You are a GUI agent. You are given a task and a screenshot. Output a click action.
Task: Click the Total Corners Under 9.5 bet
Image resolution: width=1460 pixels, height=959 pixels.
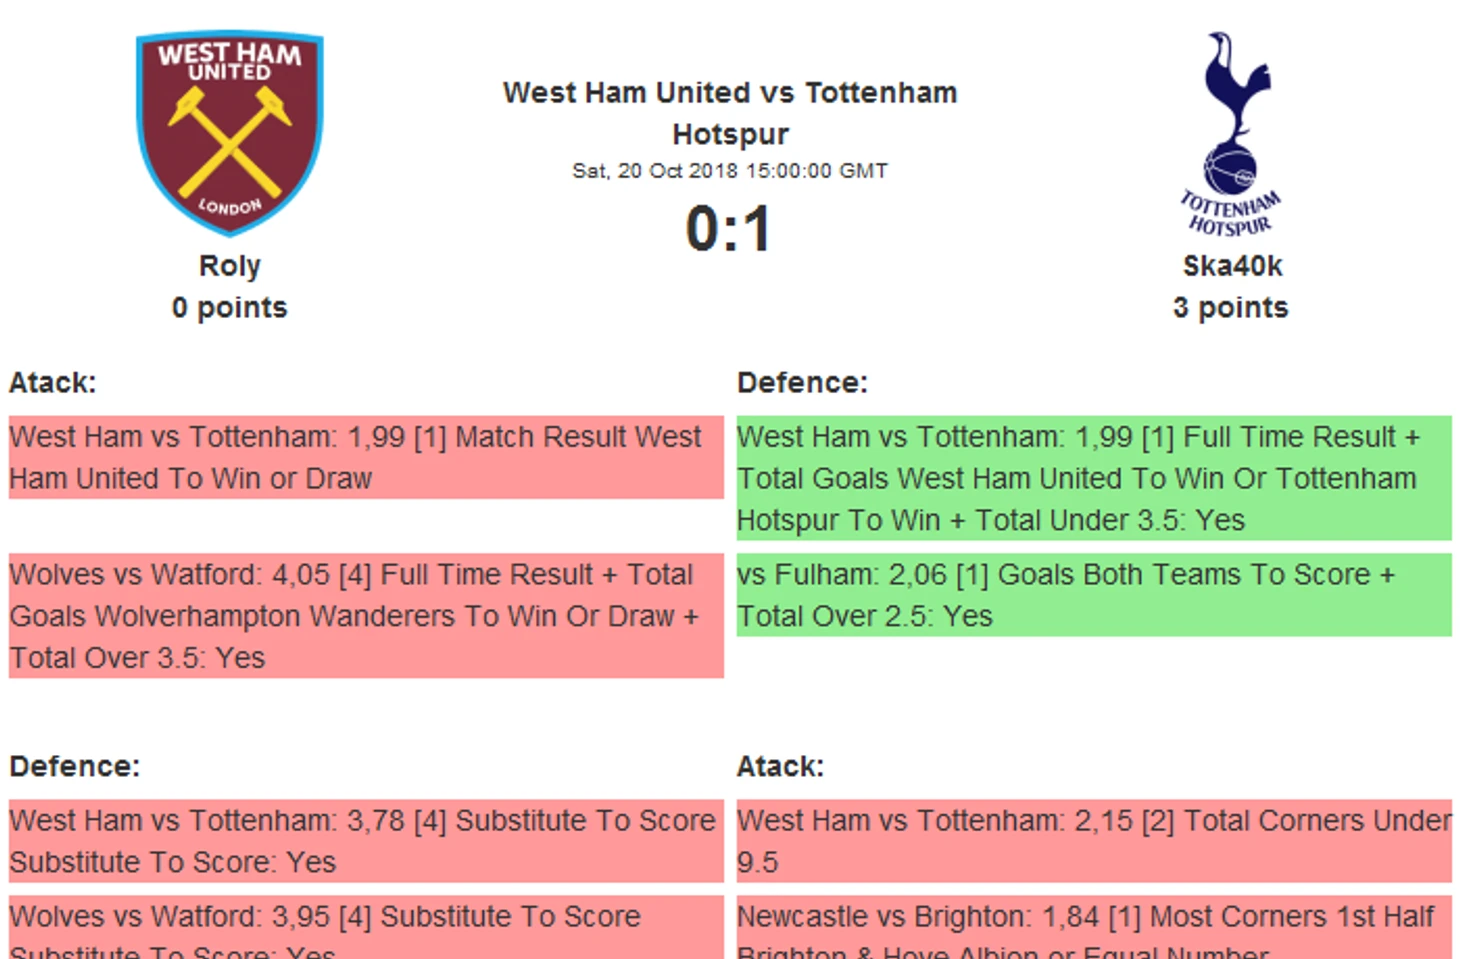coord(1094,841)
